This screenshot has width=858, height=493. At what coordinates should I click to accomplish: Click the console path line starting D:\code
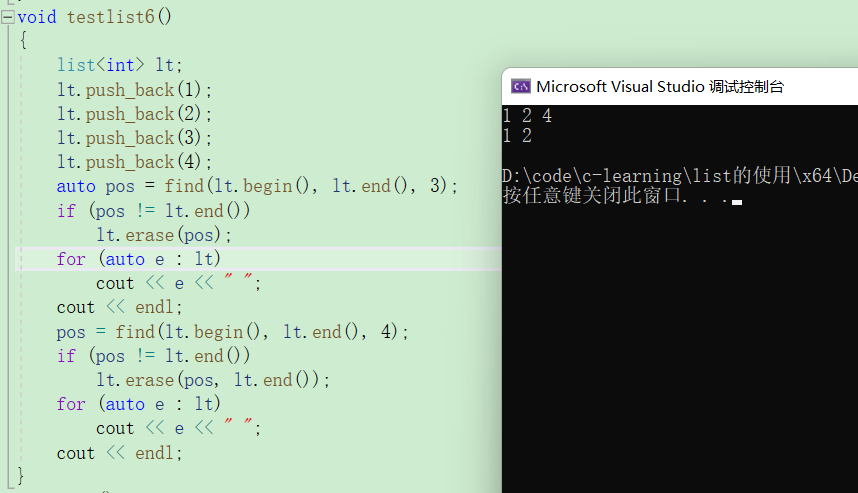pos(680,176)
